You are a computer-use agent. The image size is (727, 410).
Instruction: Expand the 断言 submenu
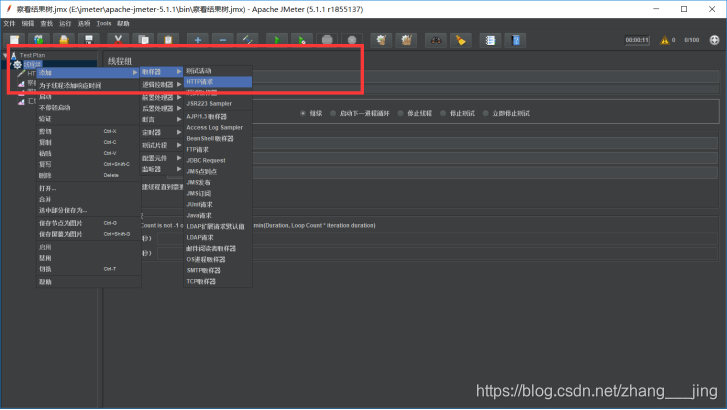(161, 119)
